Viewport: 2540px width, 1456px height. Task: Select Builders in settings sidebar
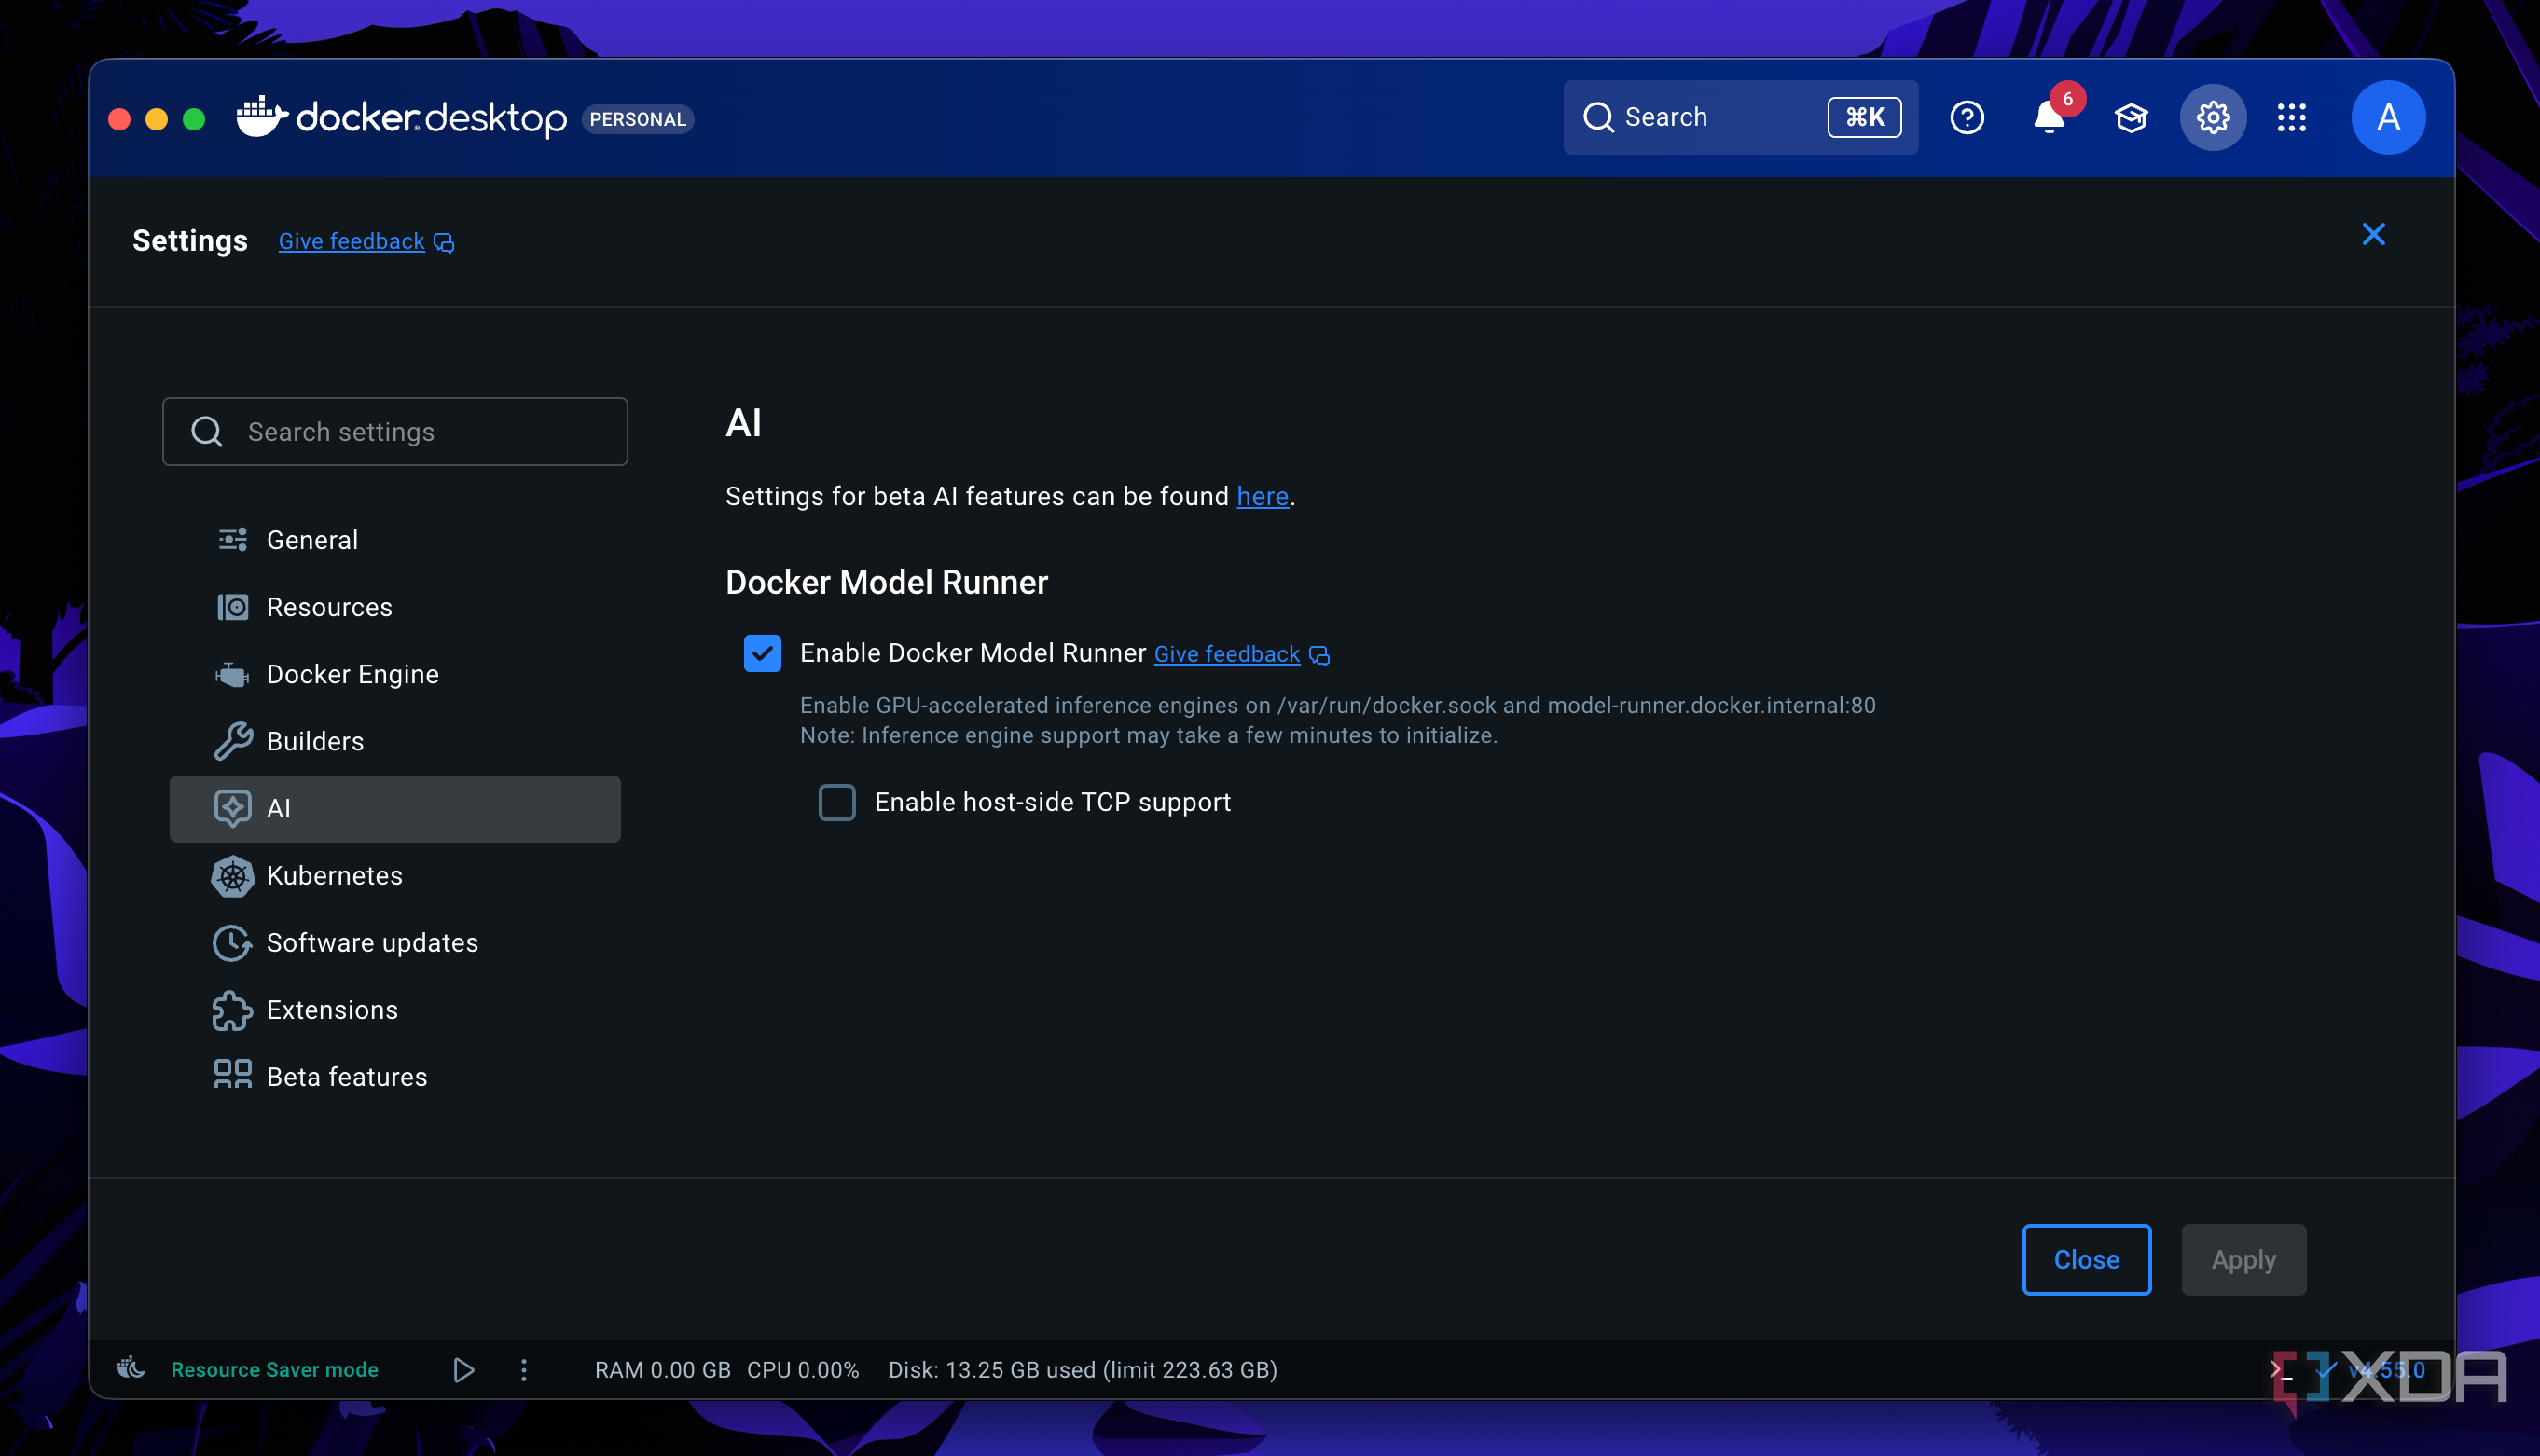coord(395,742)
